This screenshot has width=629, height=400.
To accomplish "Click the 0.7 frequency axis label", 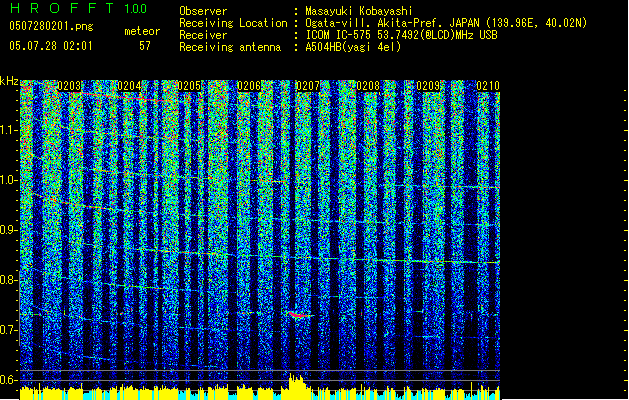I will click(x=9, y=330).
